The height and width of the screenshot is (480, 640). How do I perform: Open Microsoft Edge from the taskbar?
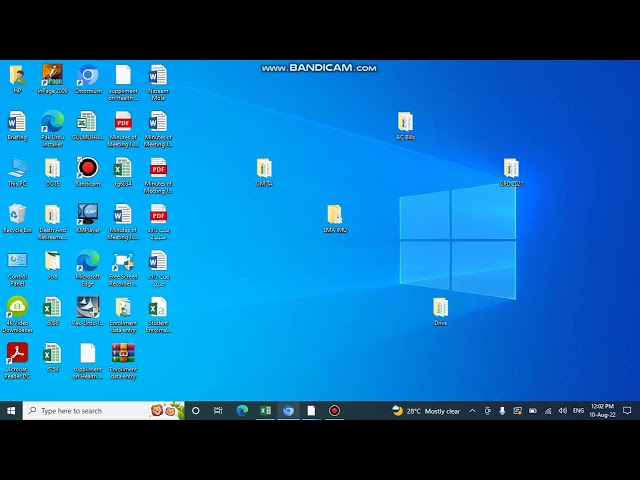tap(242, 411)
